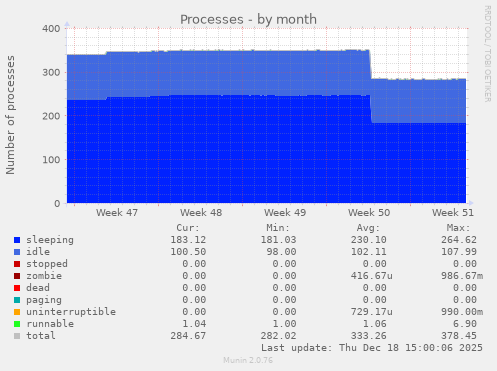Click the 'stopped' legend label
The height and width of the screenshot is (371, 497).
coord(47,264)
